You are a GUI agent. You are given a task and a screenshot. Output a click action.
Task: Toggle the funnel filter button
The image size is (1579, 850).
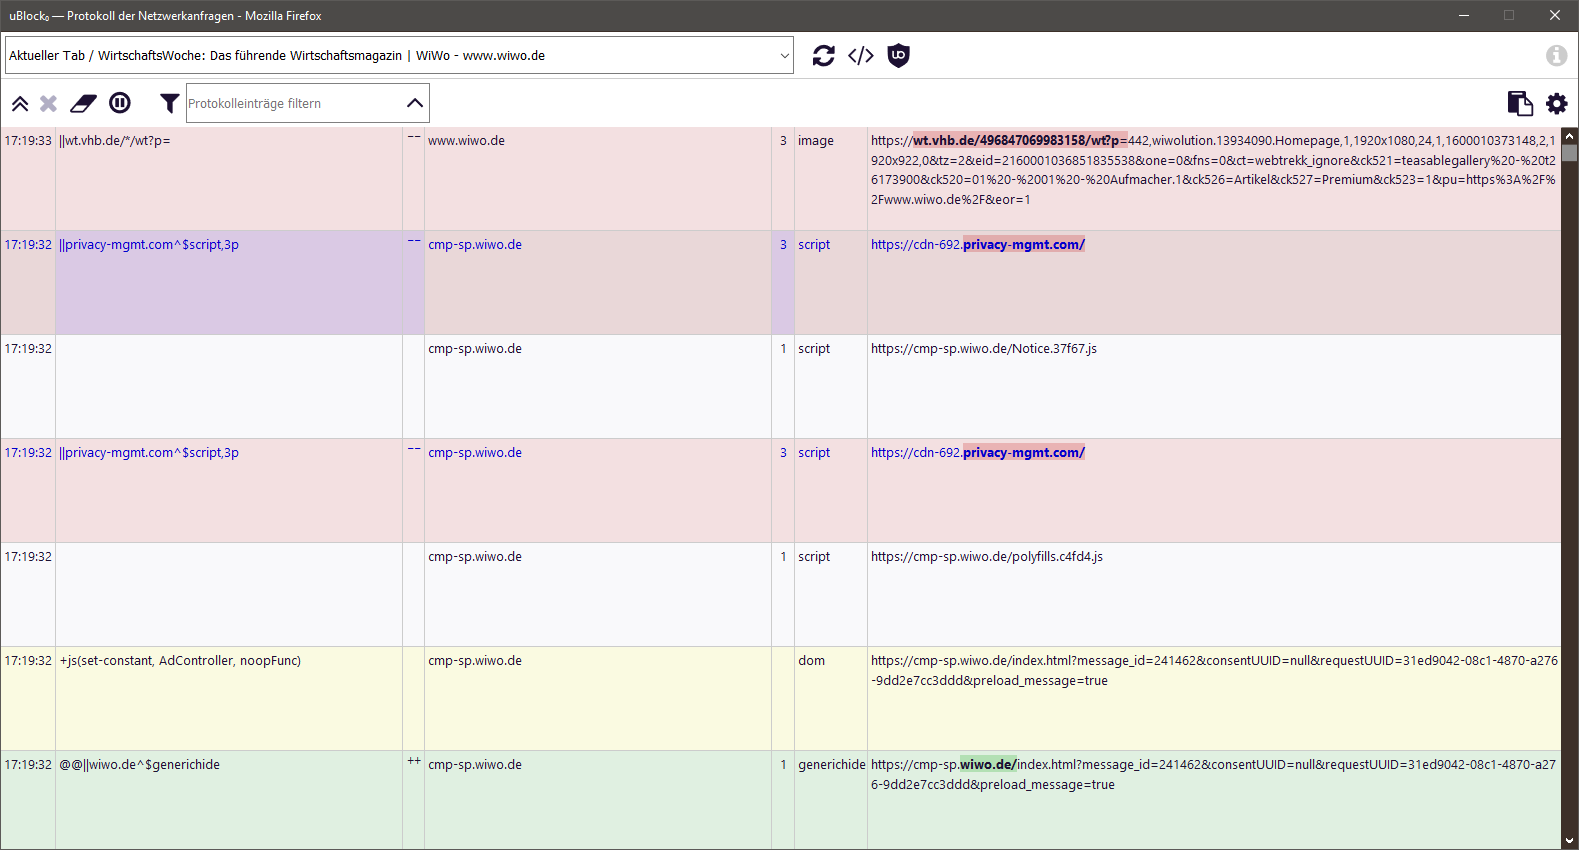(x=170, y=103)
